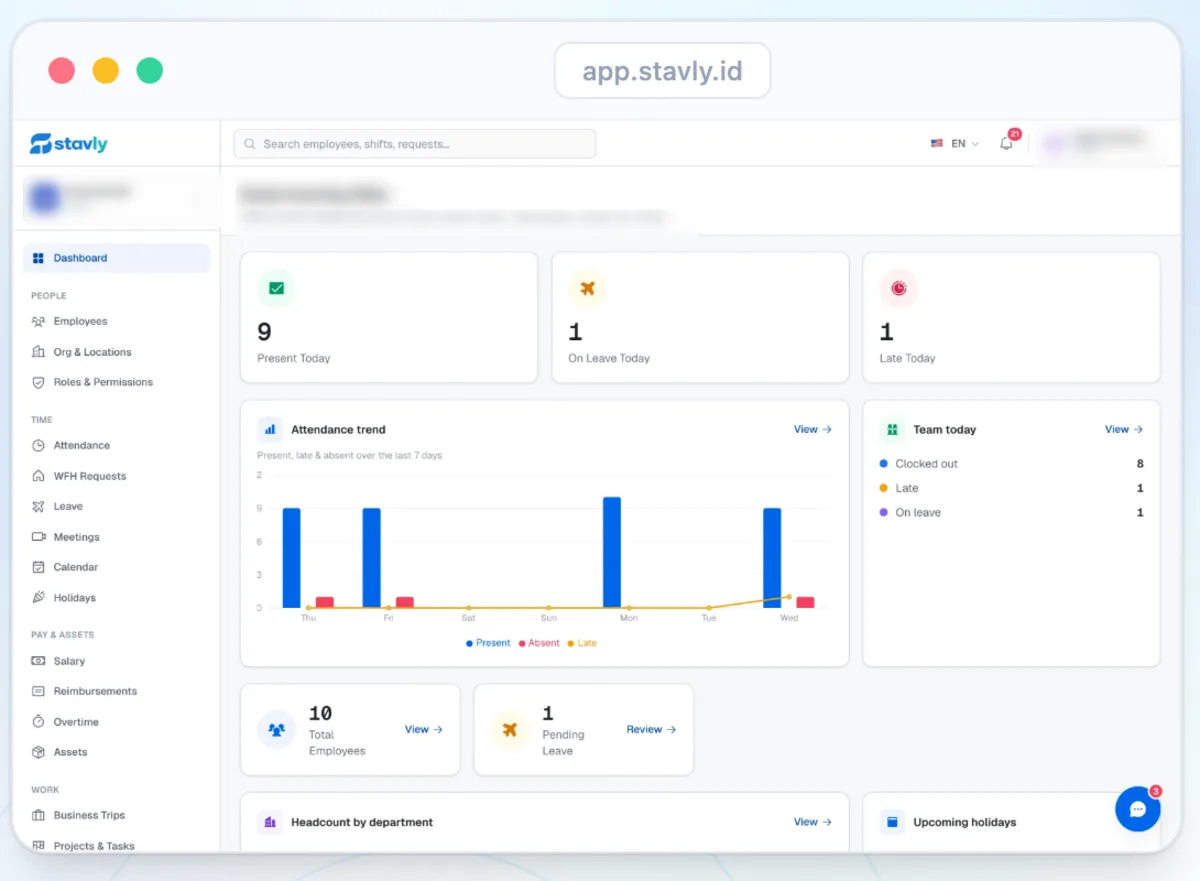Open the notifications bell icon
Screen dimensions: 1200x881
[1006, 143]
